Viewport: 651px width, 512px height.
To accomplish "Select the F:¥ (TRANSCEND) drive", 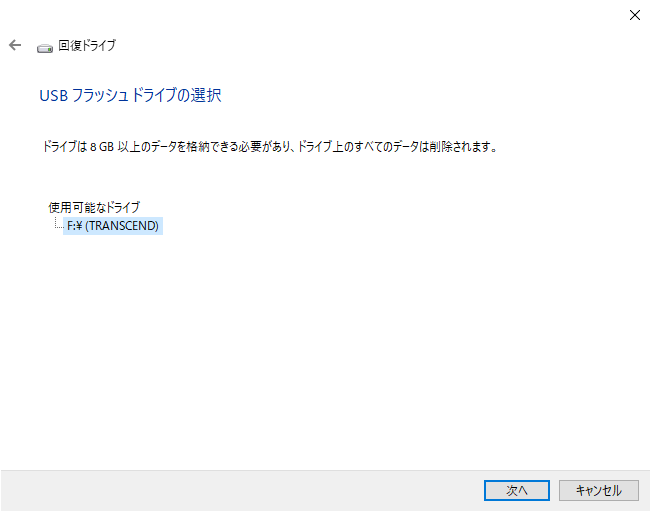I will coord(113,225).
